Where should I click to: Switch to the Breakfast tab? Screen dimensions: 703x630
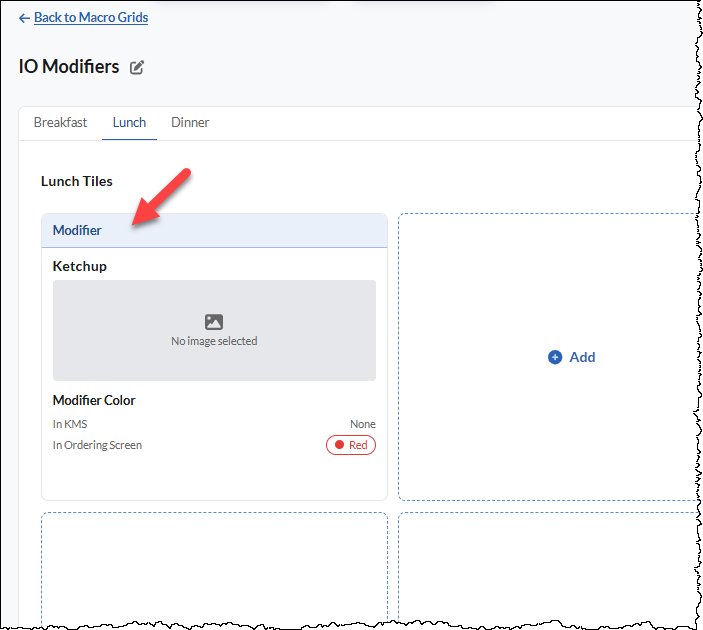pos(61,122)
